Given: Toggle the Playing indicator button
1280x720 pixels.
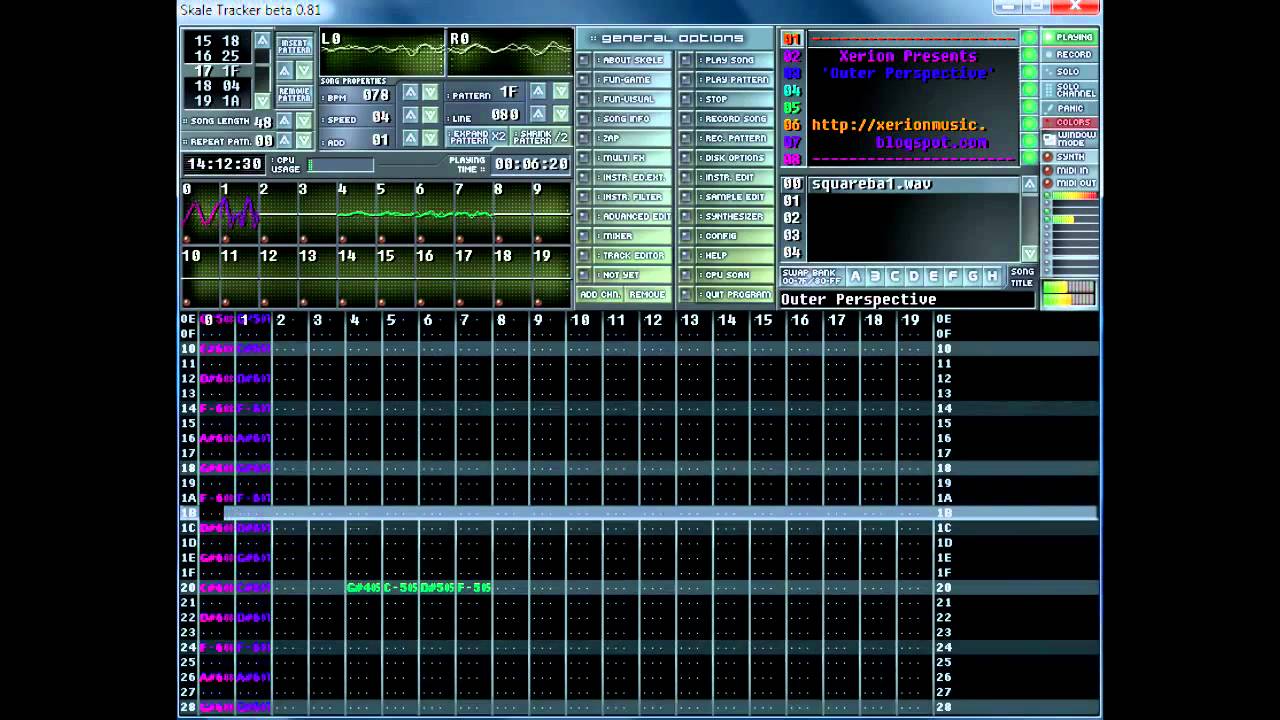Looking at the screenshot, I should pyautogui.click(x=1070, y=37).
